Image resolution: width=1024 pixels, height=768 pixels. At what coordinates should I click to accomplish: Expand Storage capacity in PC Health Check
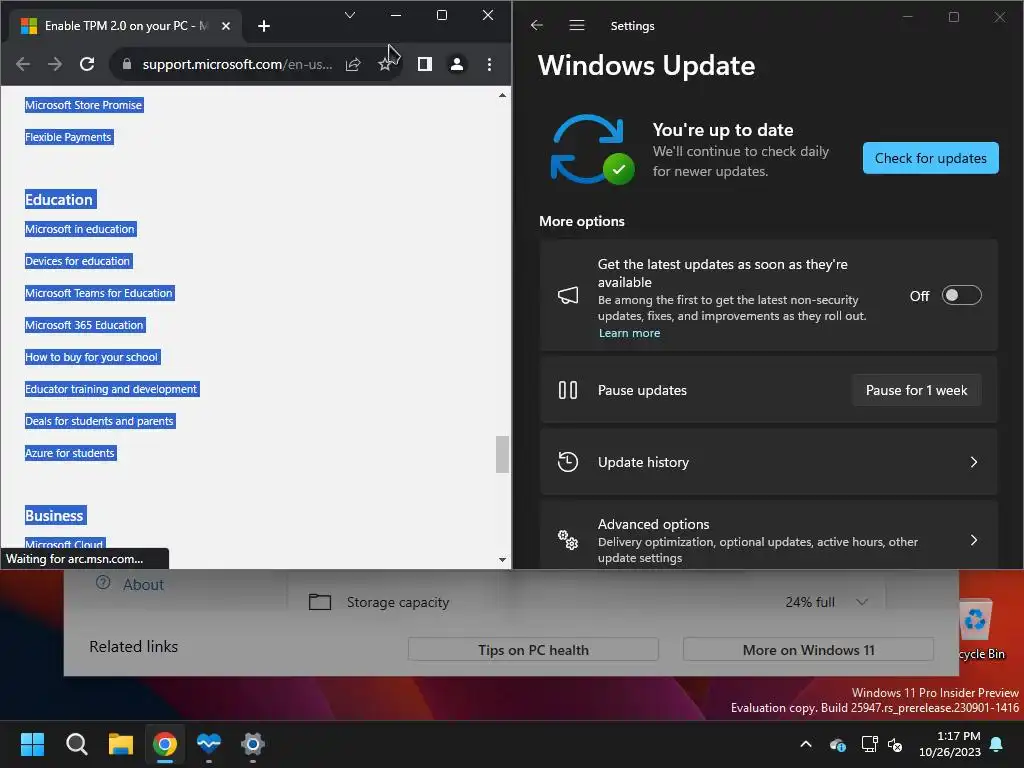(862, 602)
